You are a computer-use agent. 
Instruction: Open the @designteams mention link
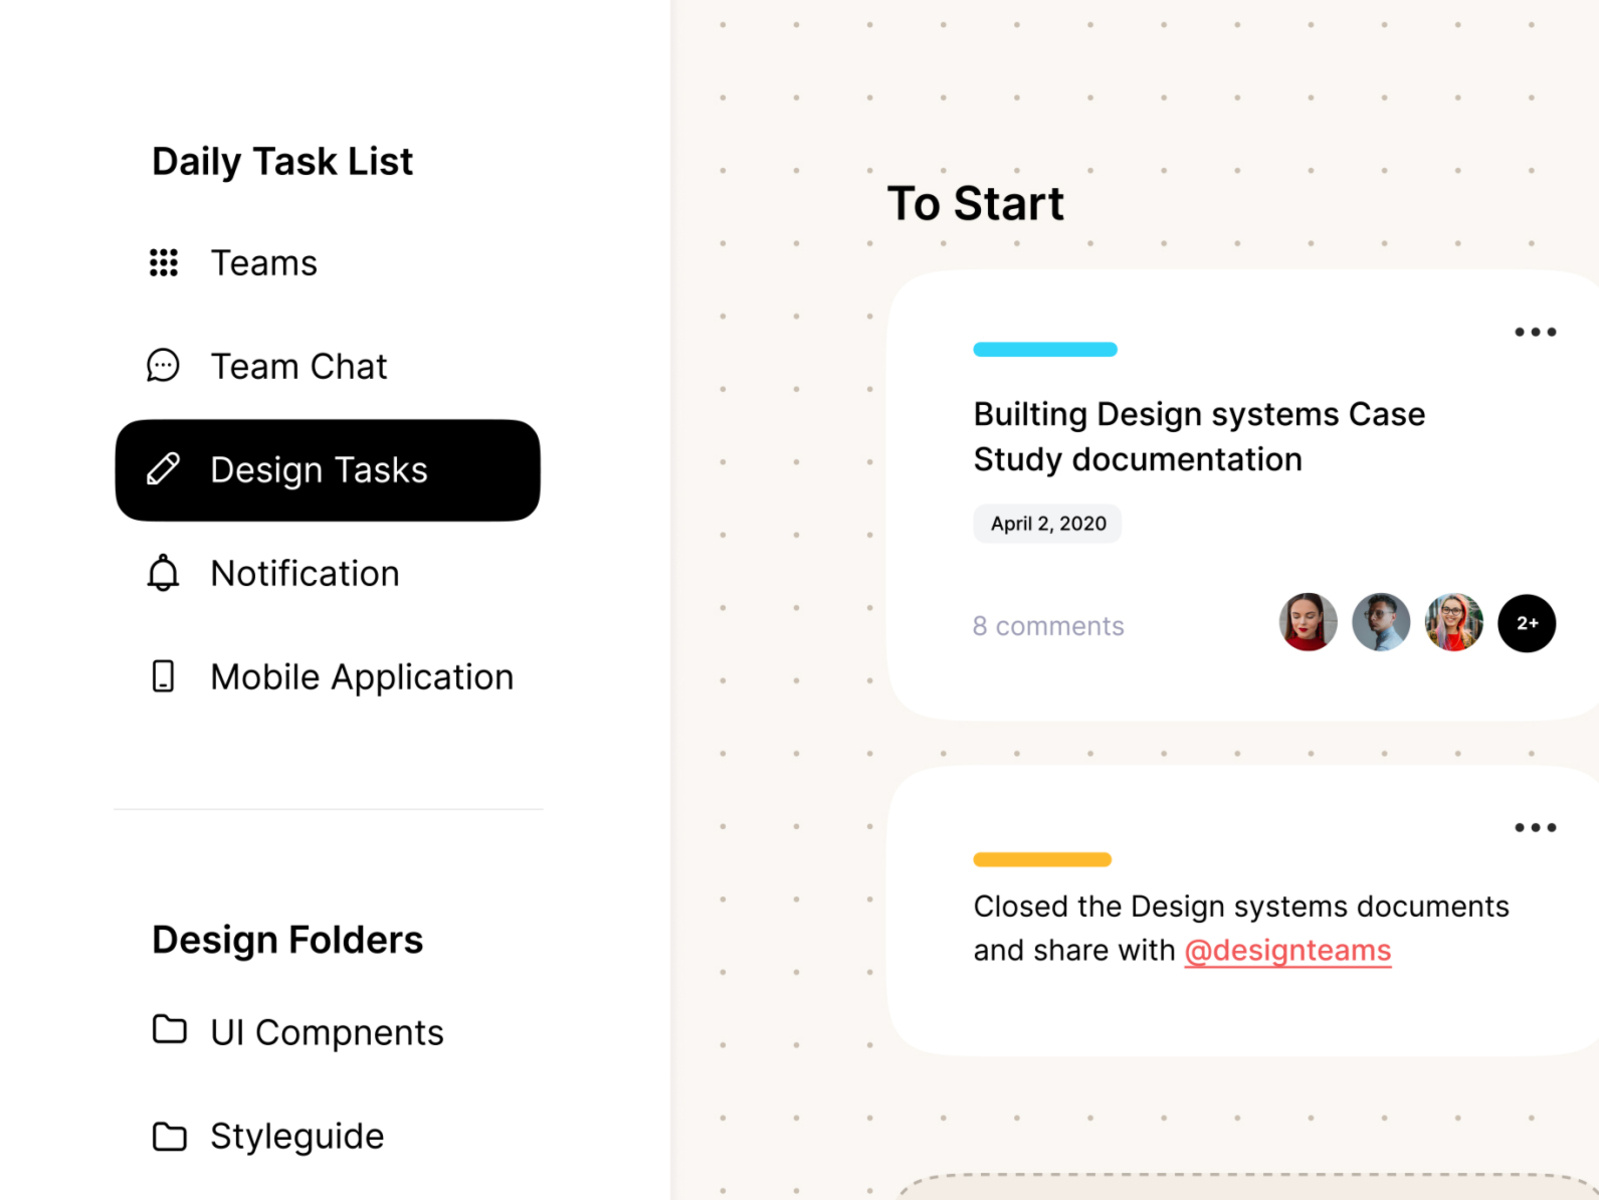(x=1287, y=950)
